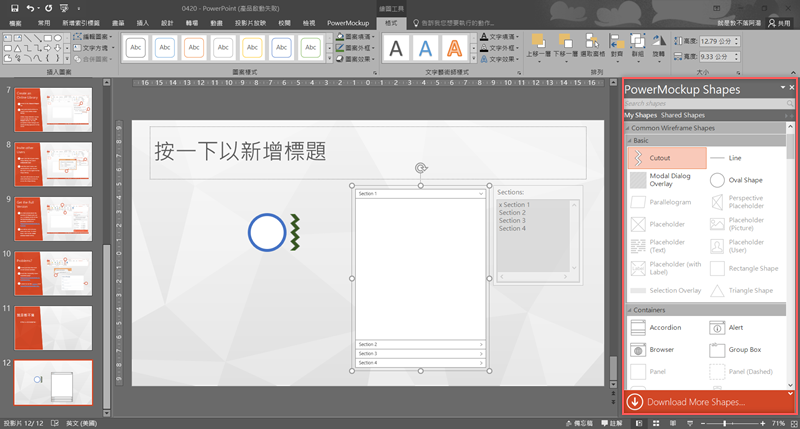Click the Group Box shape

(744, 350)
